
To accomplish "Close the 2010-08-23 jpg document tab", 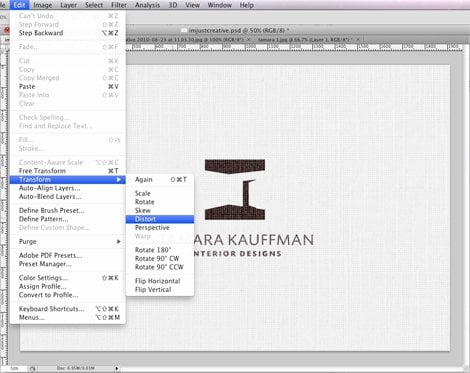I will pyautogui.click(x=249, y=39).
